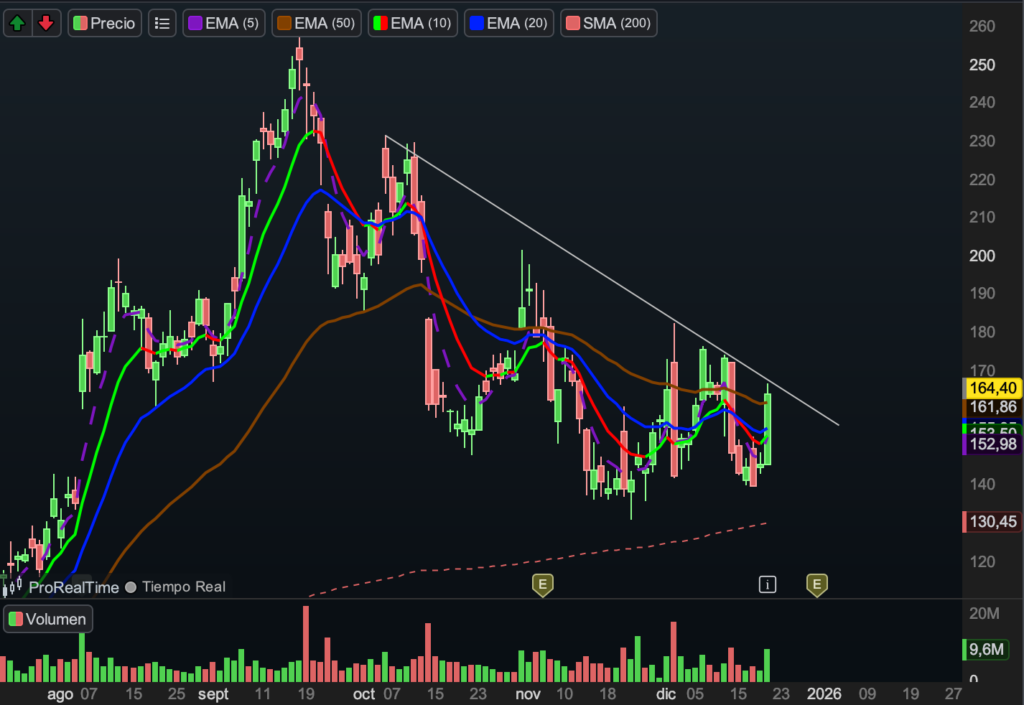1024x705 pixels.
Task: Click the blue EMA (20) color swatch
Action: tap(478, 23)
